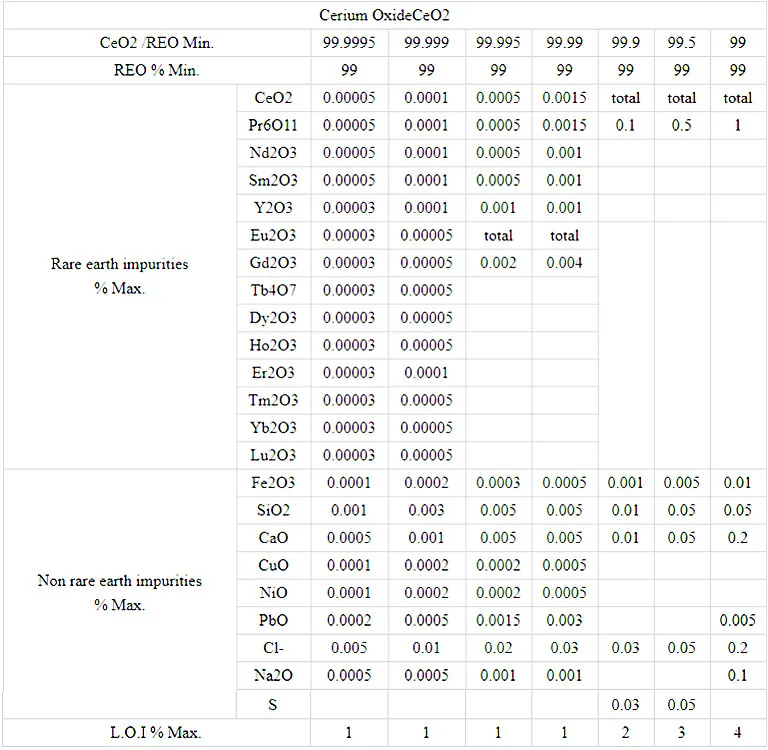Select the S row label
The image size is (768, 750).
point(273,705)
